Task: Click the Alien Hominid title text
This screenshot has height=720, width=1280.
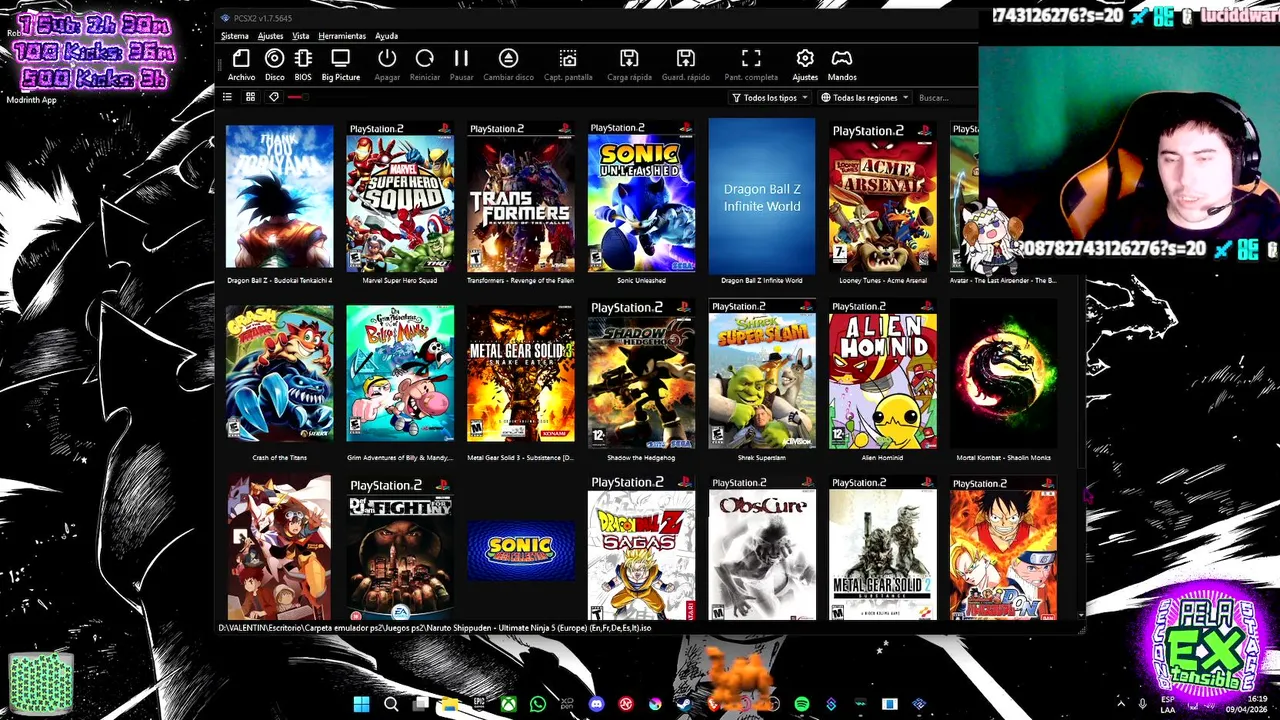Action: coord(882,458)
